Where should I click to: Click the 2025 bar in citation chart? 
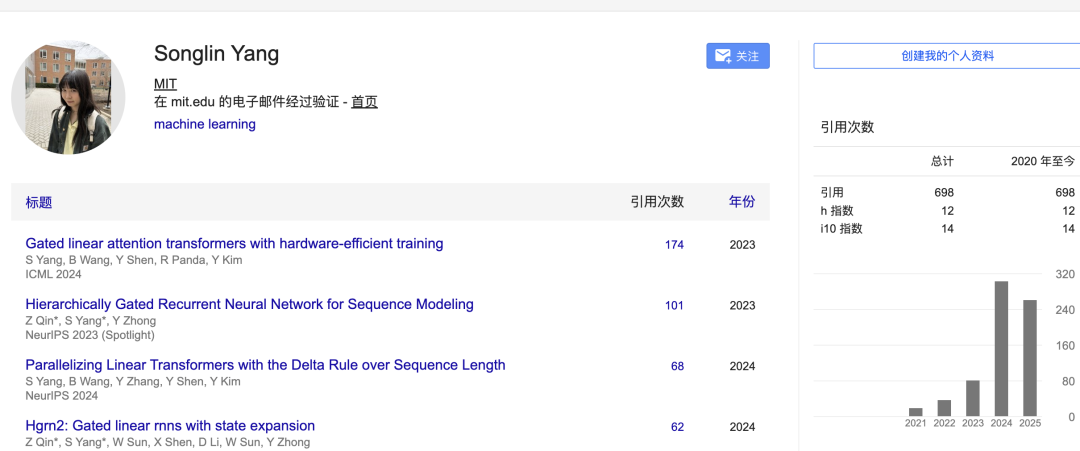(x=1030, y=358)
